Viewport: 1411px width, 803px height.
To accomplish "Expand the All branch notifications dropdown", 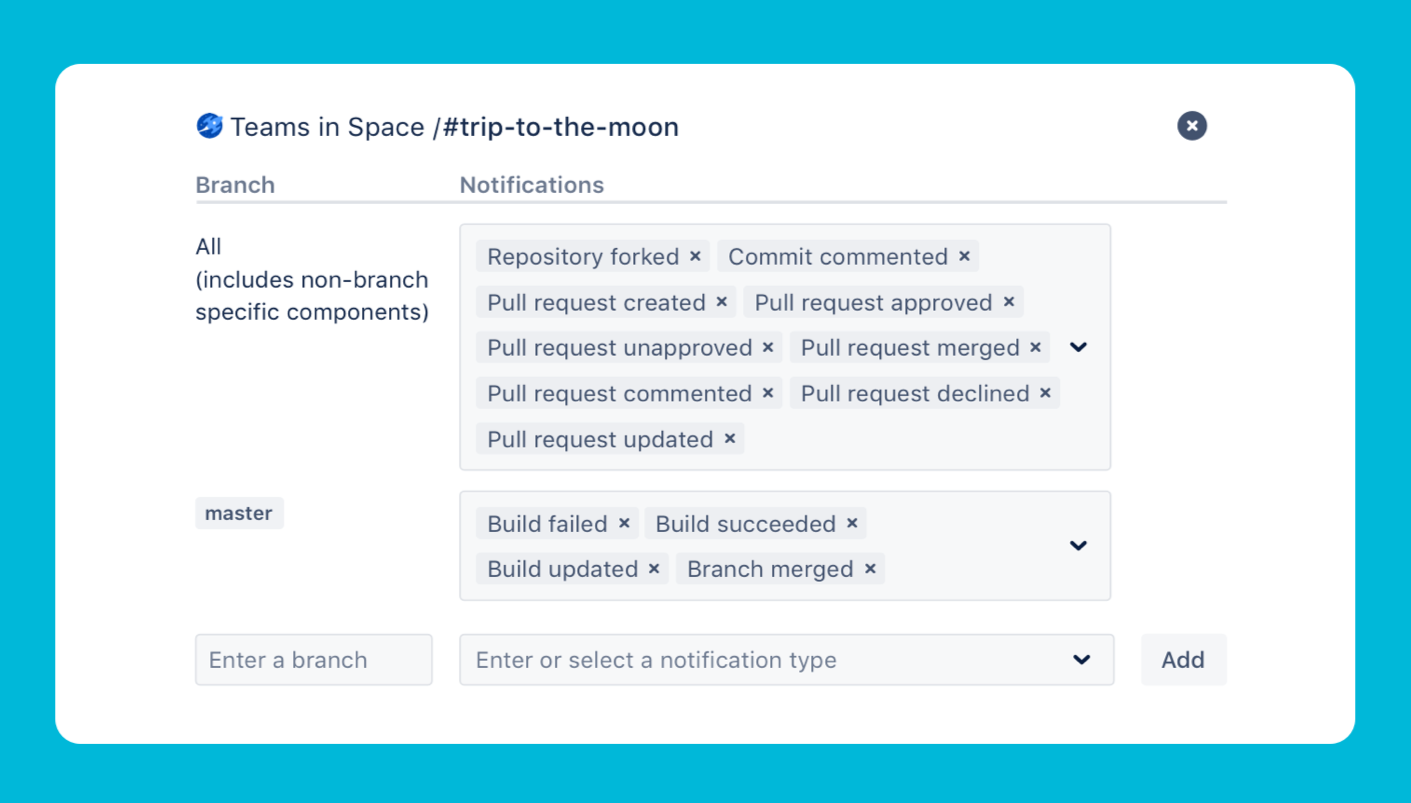I will [x=1078, y=347].
